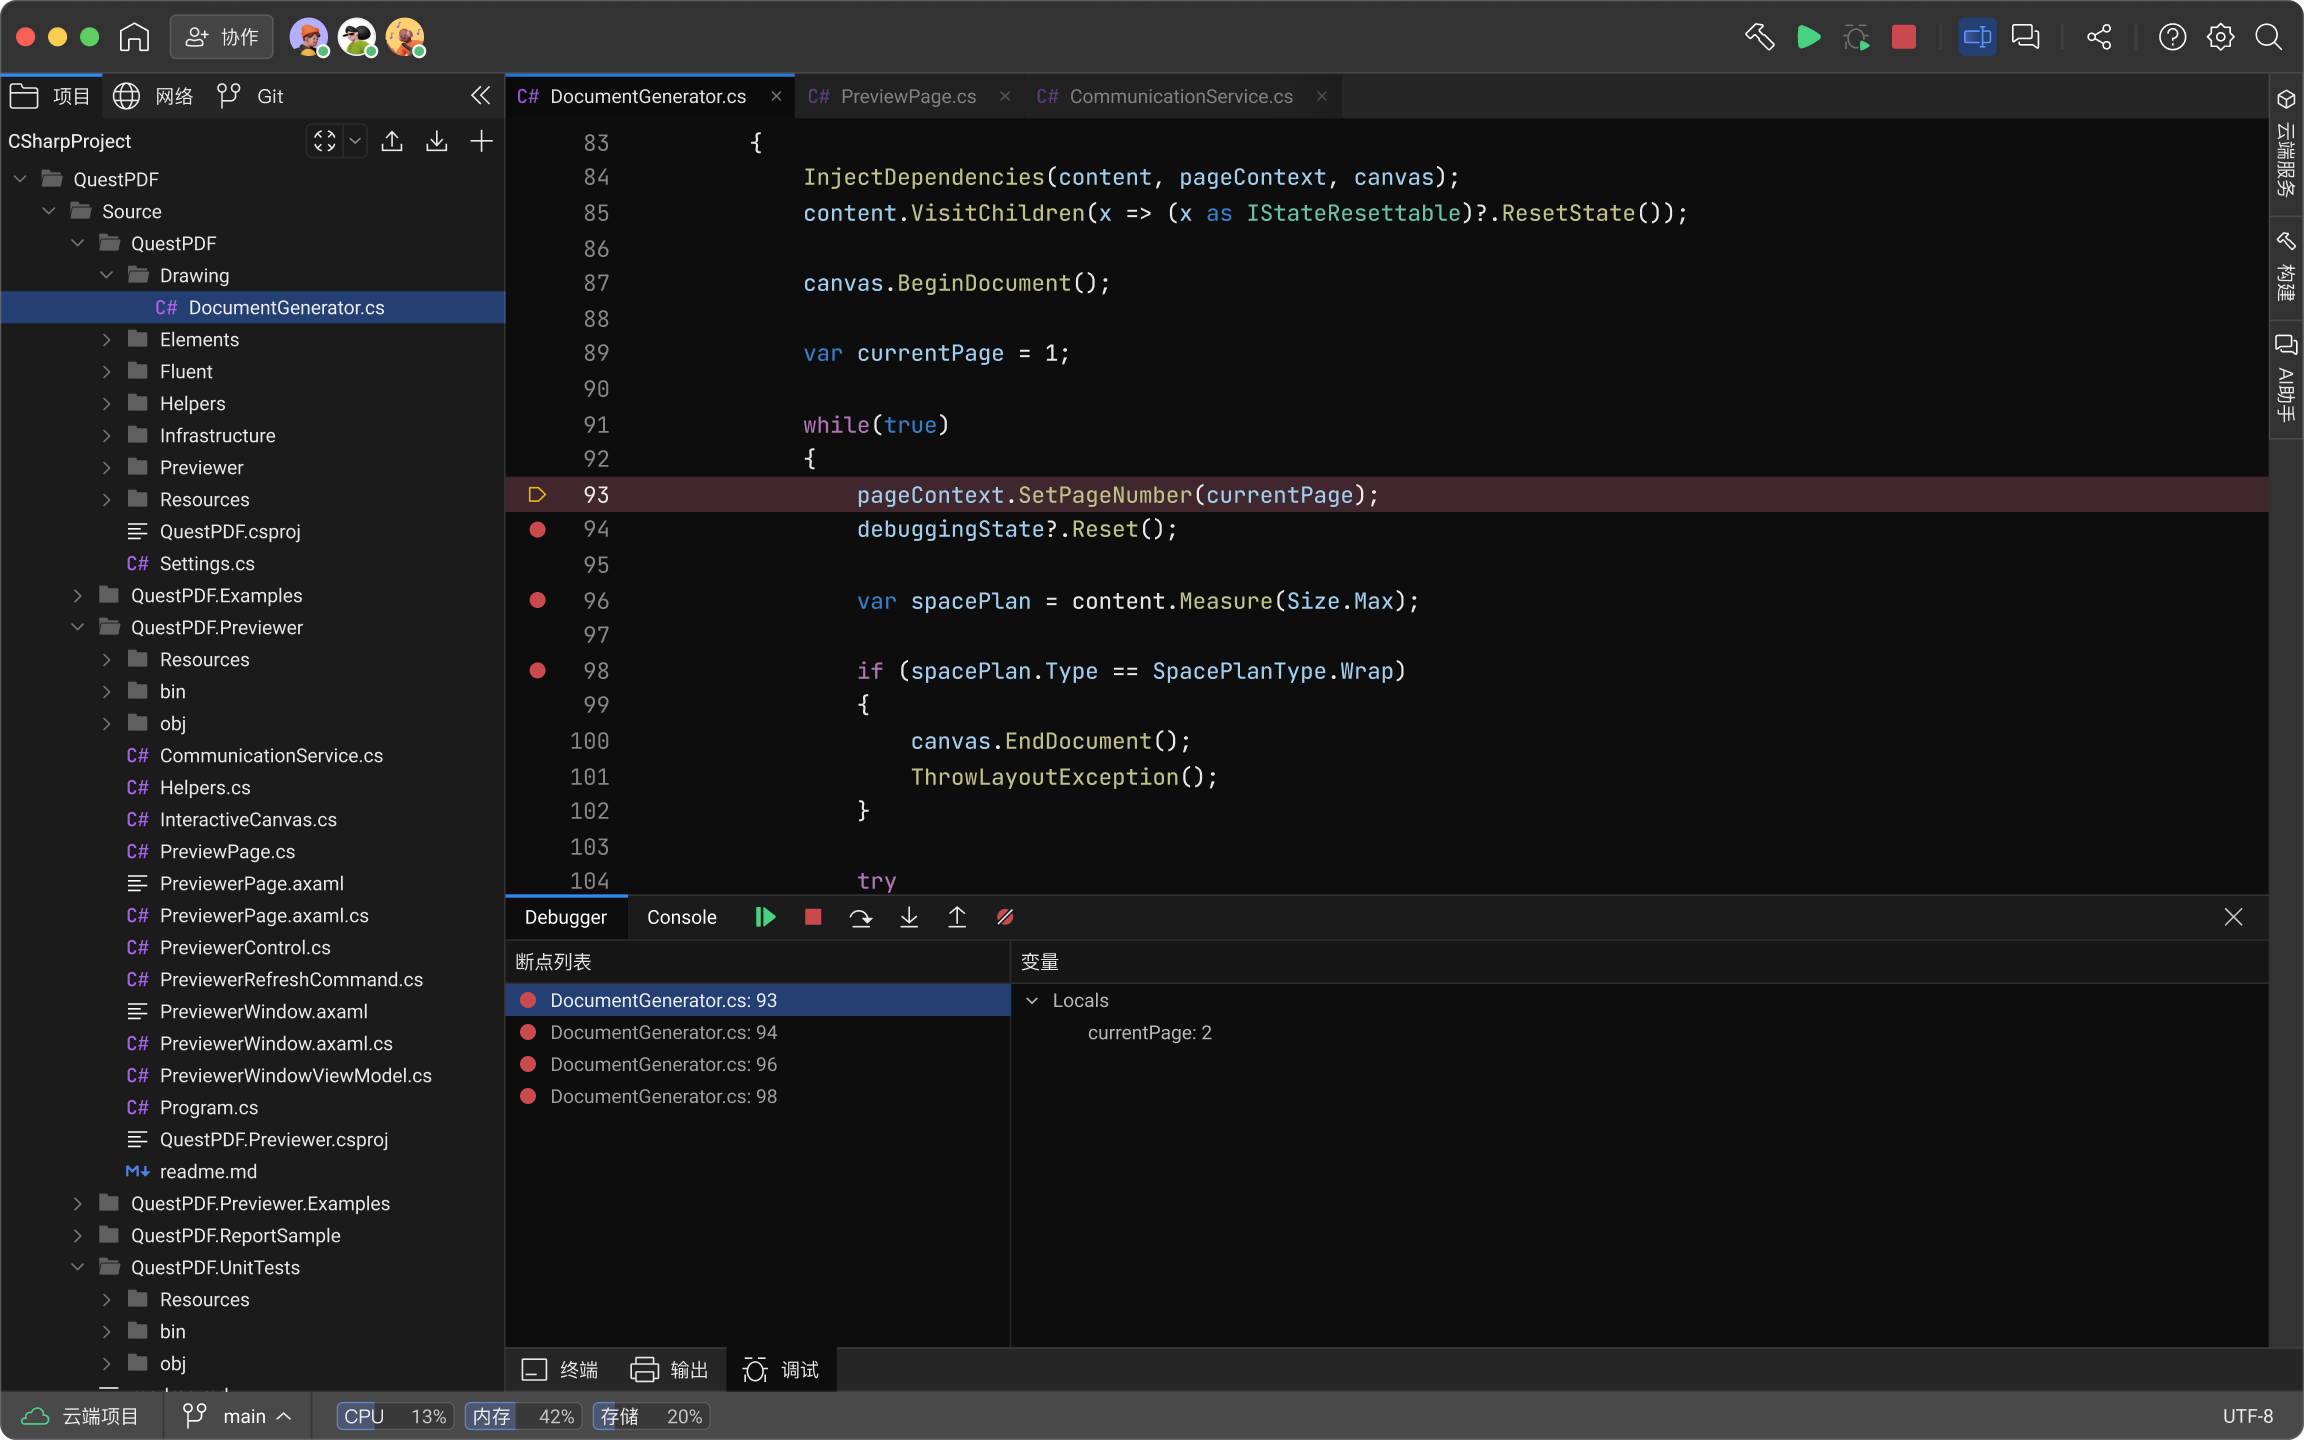Image resolution: width=2304 pixels, height=1440 pixels.
Task: Collapse the Locals variables section
Action: tap(1032, 1000)
